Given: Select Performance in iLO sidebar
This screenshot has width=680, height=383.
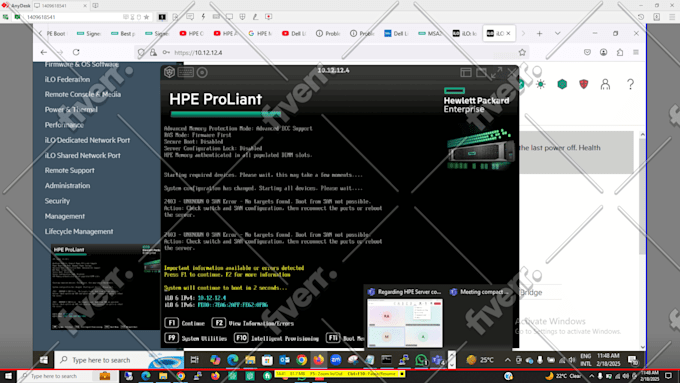Looking at the screenshot, I should click(x=64, y=125).
